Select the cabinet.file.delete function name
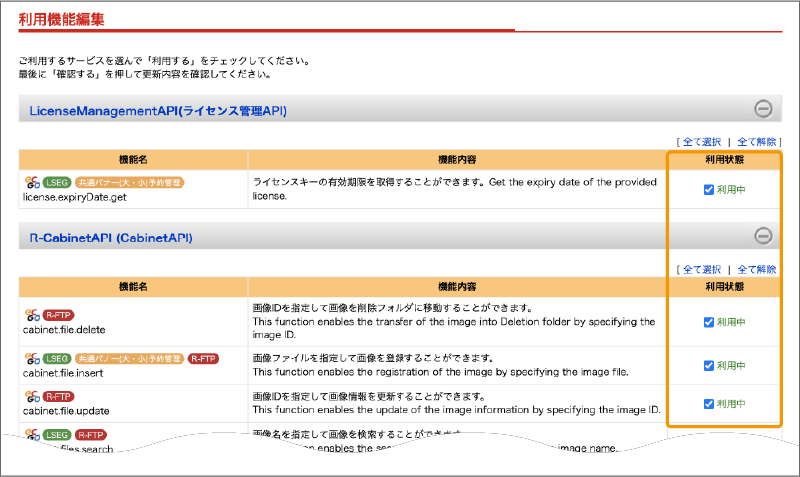Screen dimensions: 800x477 64,330
